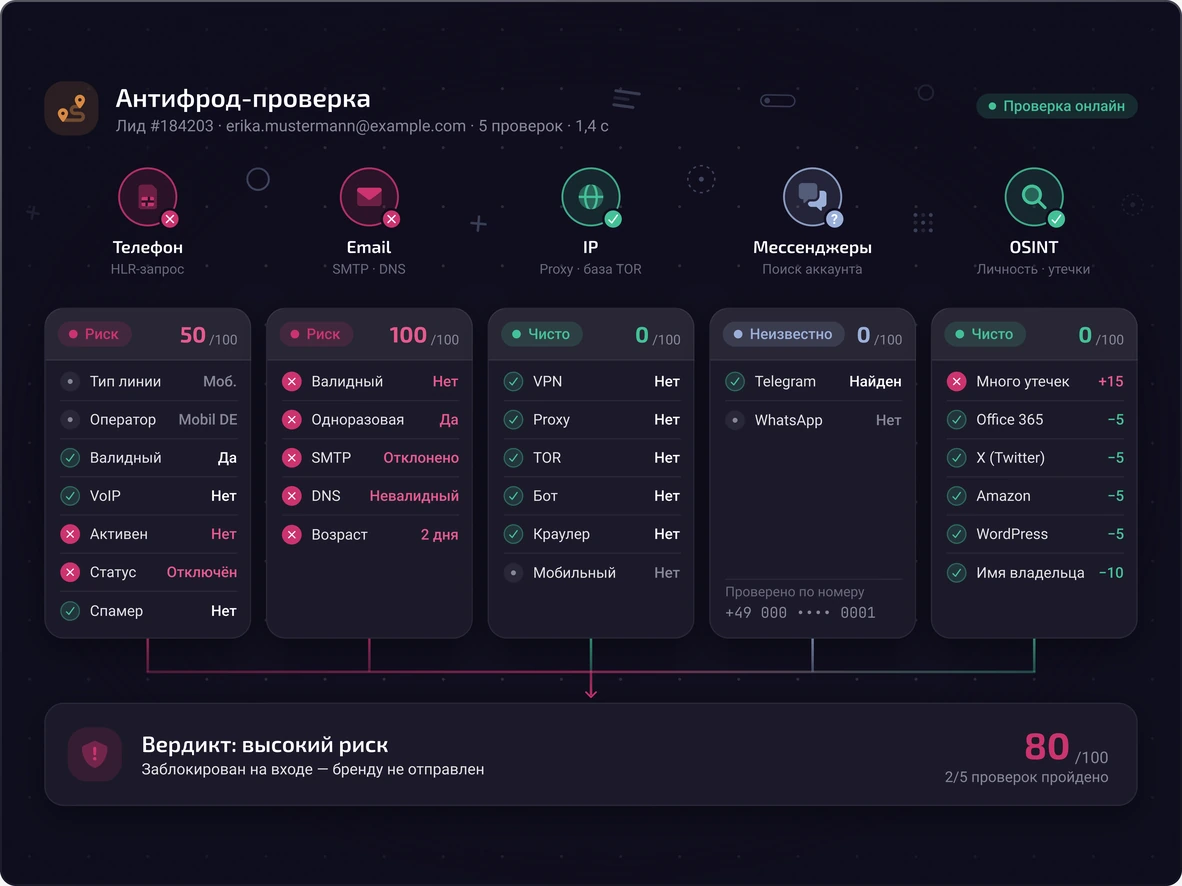This screenshot has width=1182, height=886.
Task: Click the Неизвестно status badge
Action: (783, 334)
